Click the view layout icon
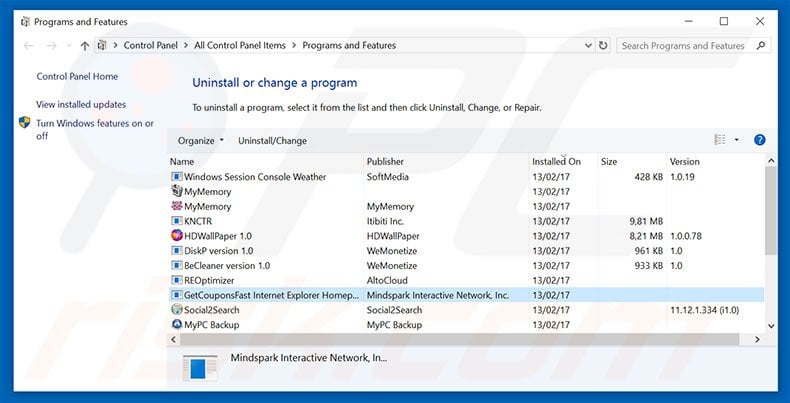This screenshot has width=790, height=403. 720,140
